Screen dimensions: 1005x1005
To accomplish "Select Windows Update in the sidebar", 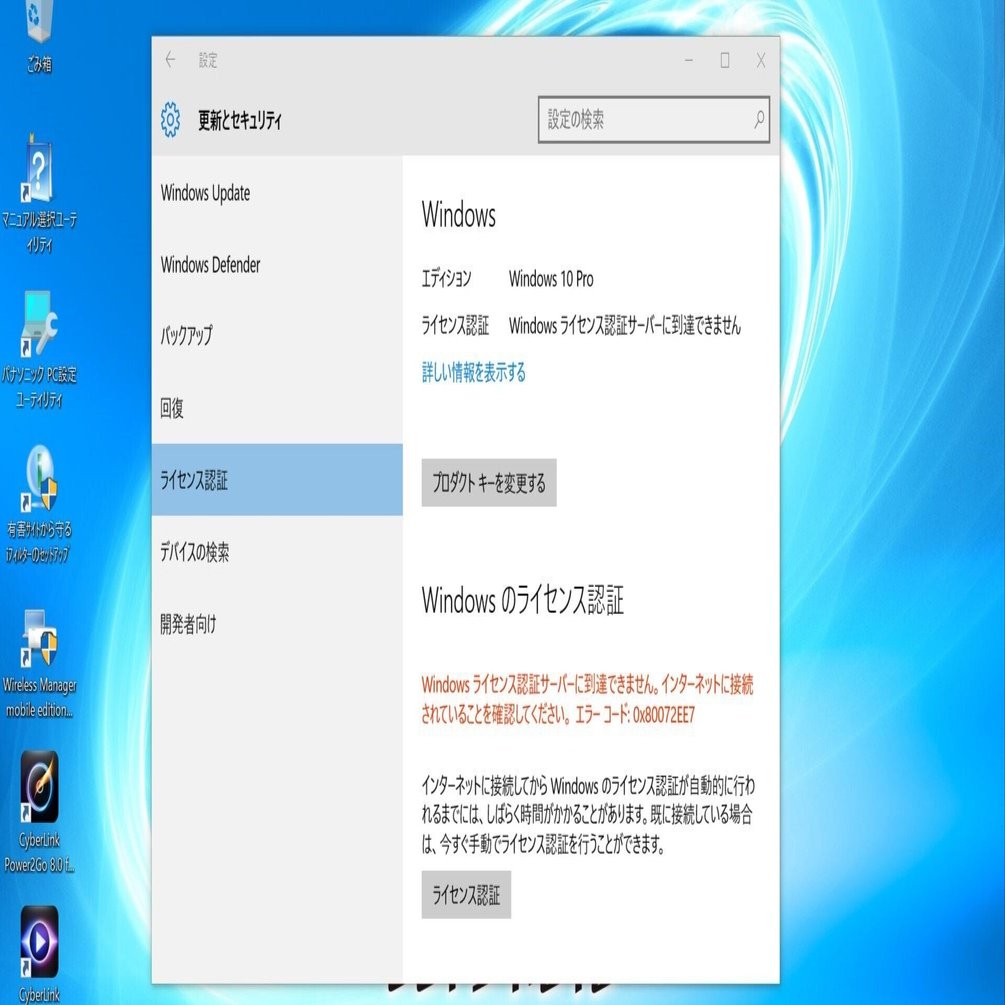I will 206,194.
